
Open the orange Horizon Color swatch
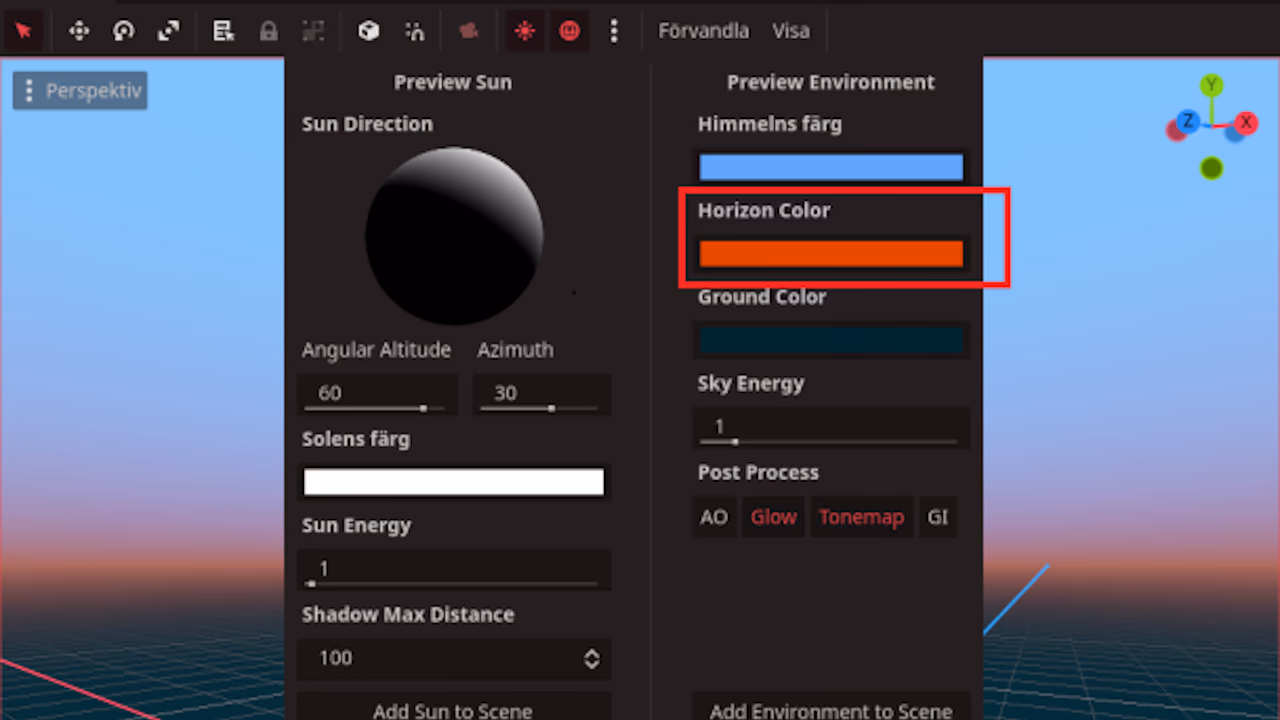[830, 254]
